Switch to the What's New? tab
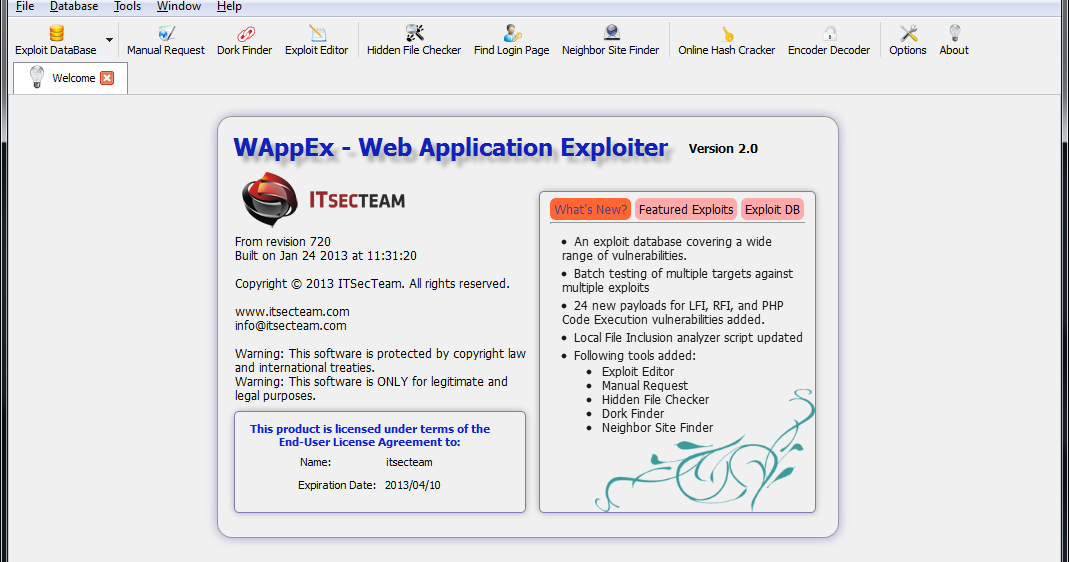 coord(590,209)
